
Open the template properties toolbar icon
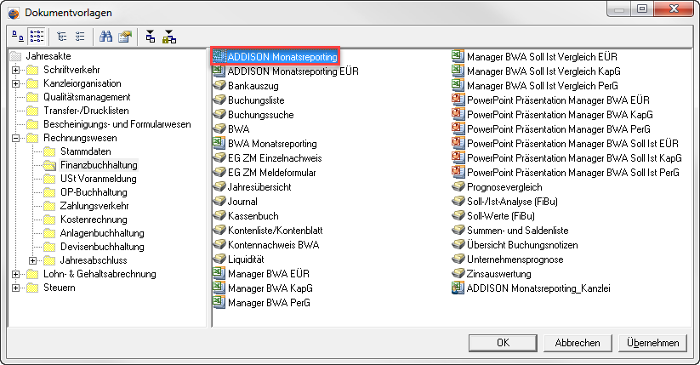[x=125, y=37]
